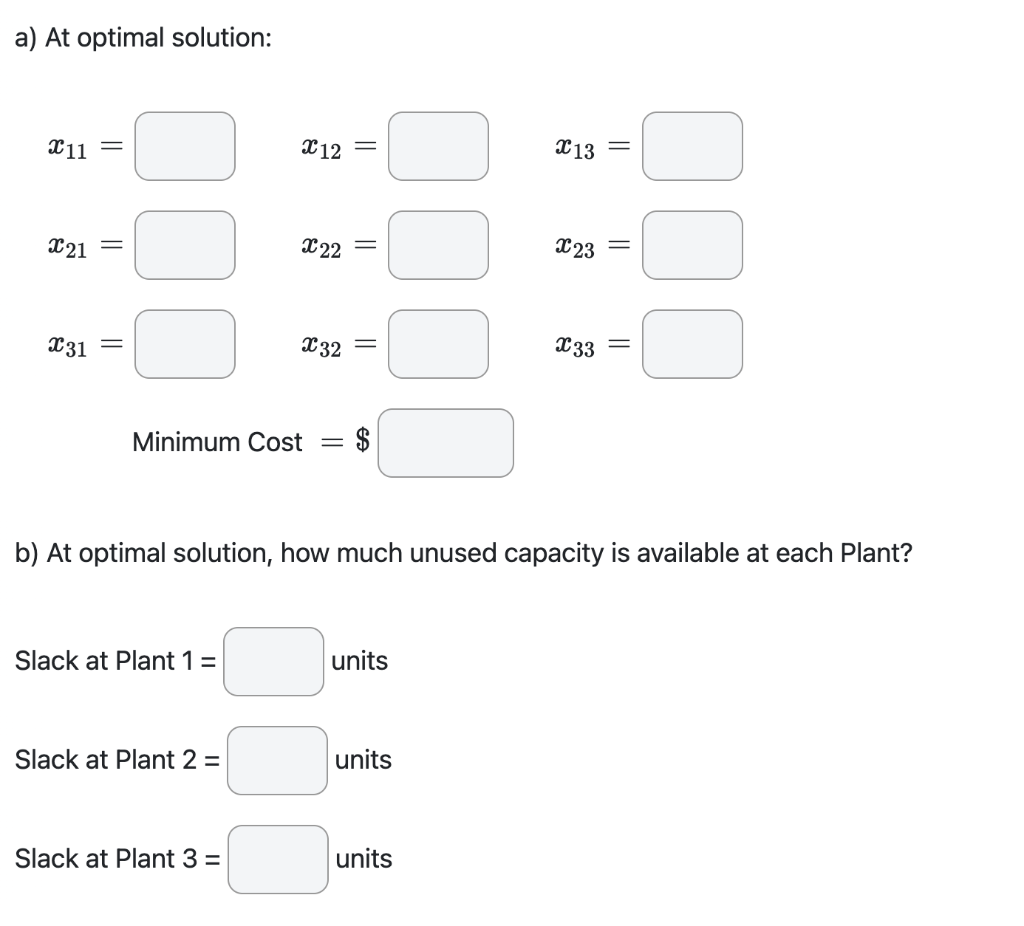Click the x33 input field
Screen dimensions: 1024x926
coord(693,343)
